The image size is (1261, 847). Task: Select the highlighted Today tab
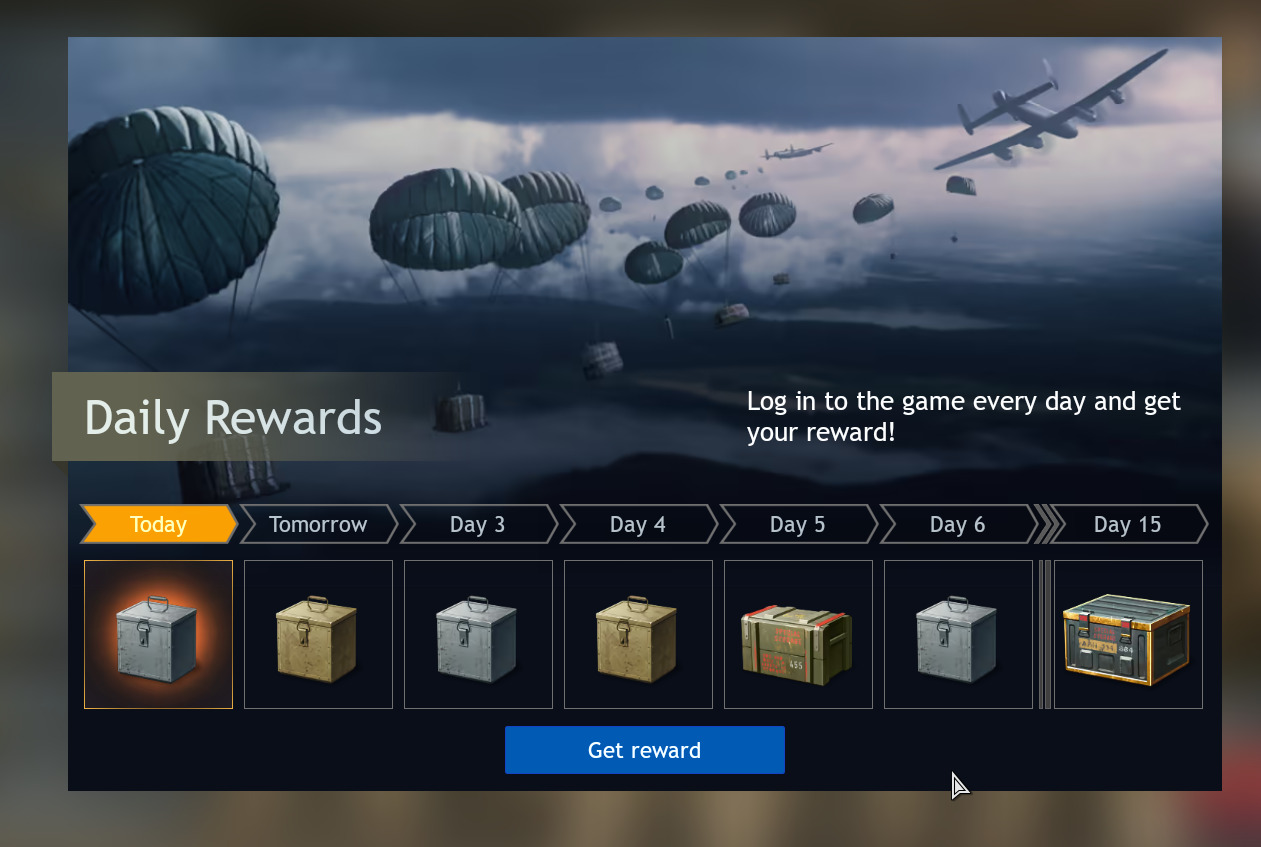click(159, 524)
